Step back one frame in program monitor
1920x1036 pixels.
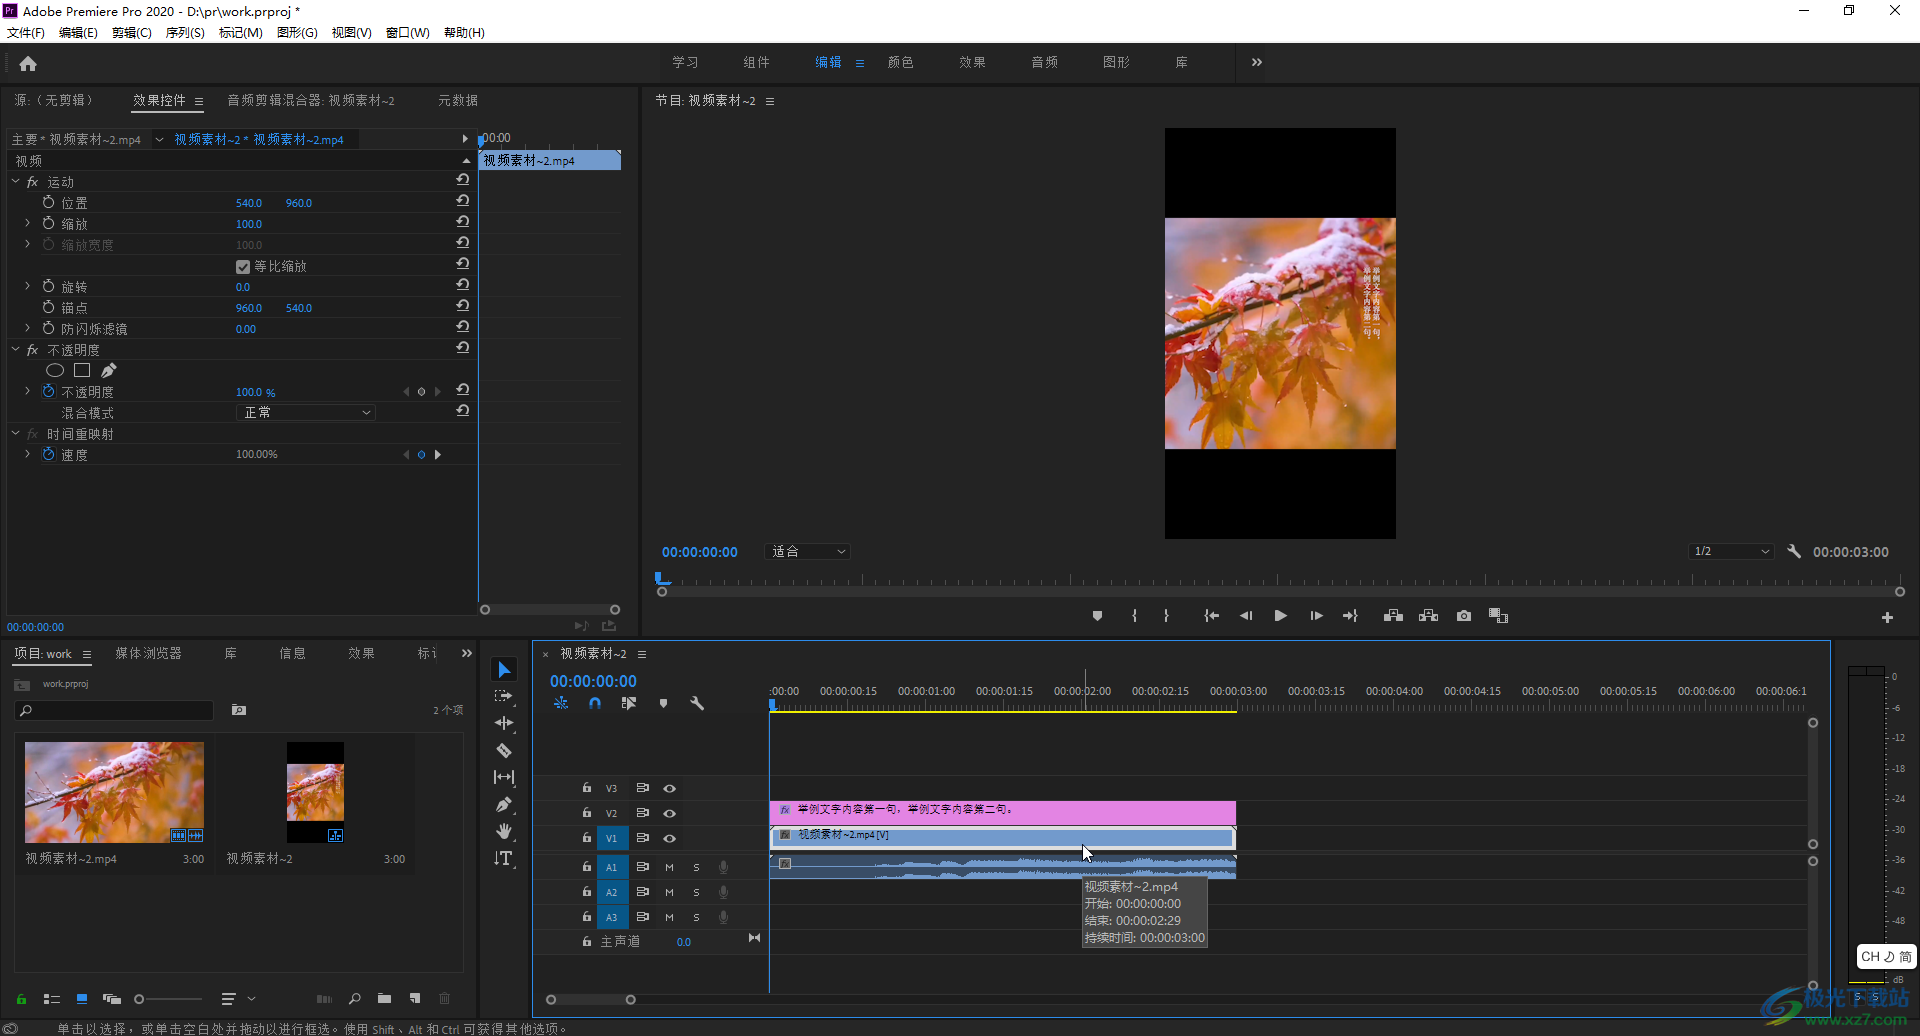tap(1246, 616)
